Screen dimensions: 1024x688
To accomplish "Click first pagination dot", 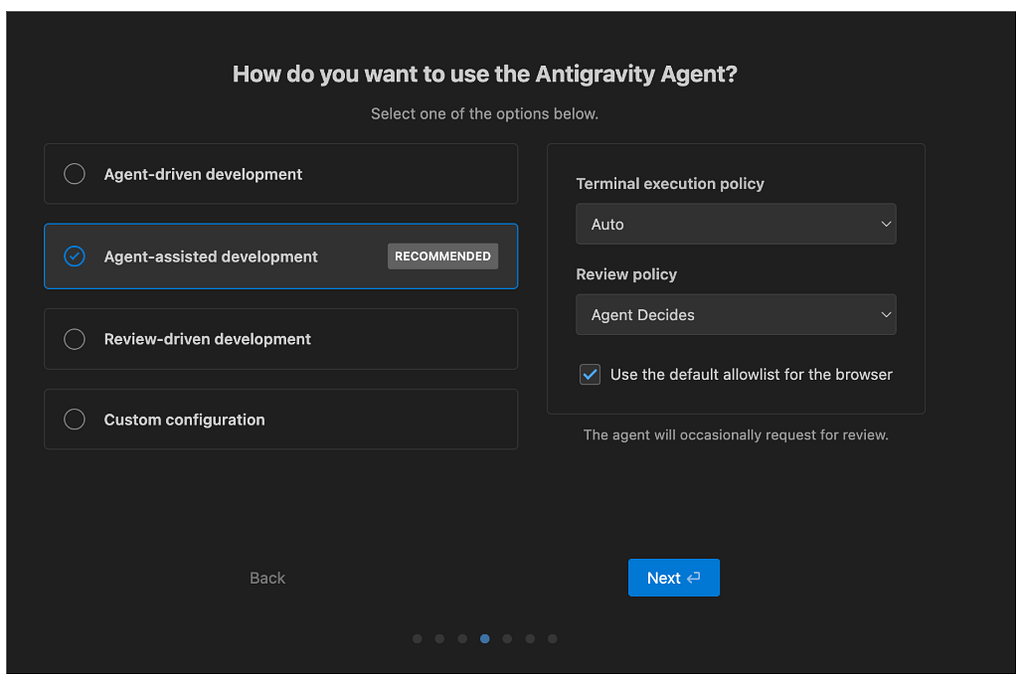I will [x=417, y=638].
